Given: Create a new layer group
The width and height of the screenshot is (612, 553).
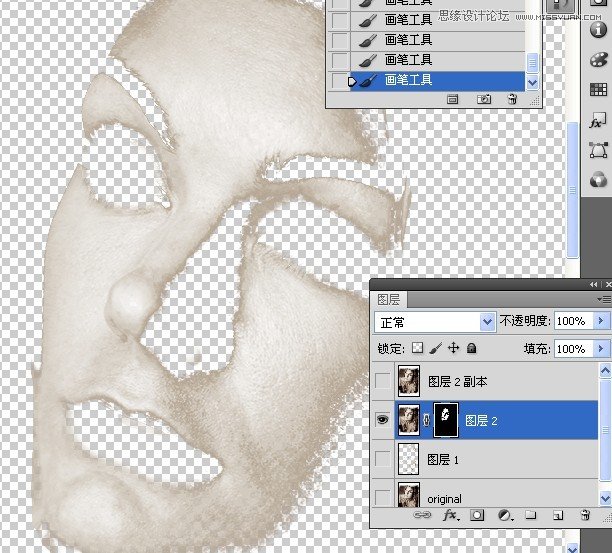Looking at the screenshot, I should 532,515.
